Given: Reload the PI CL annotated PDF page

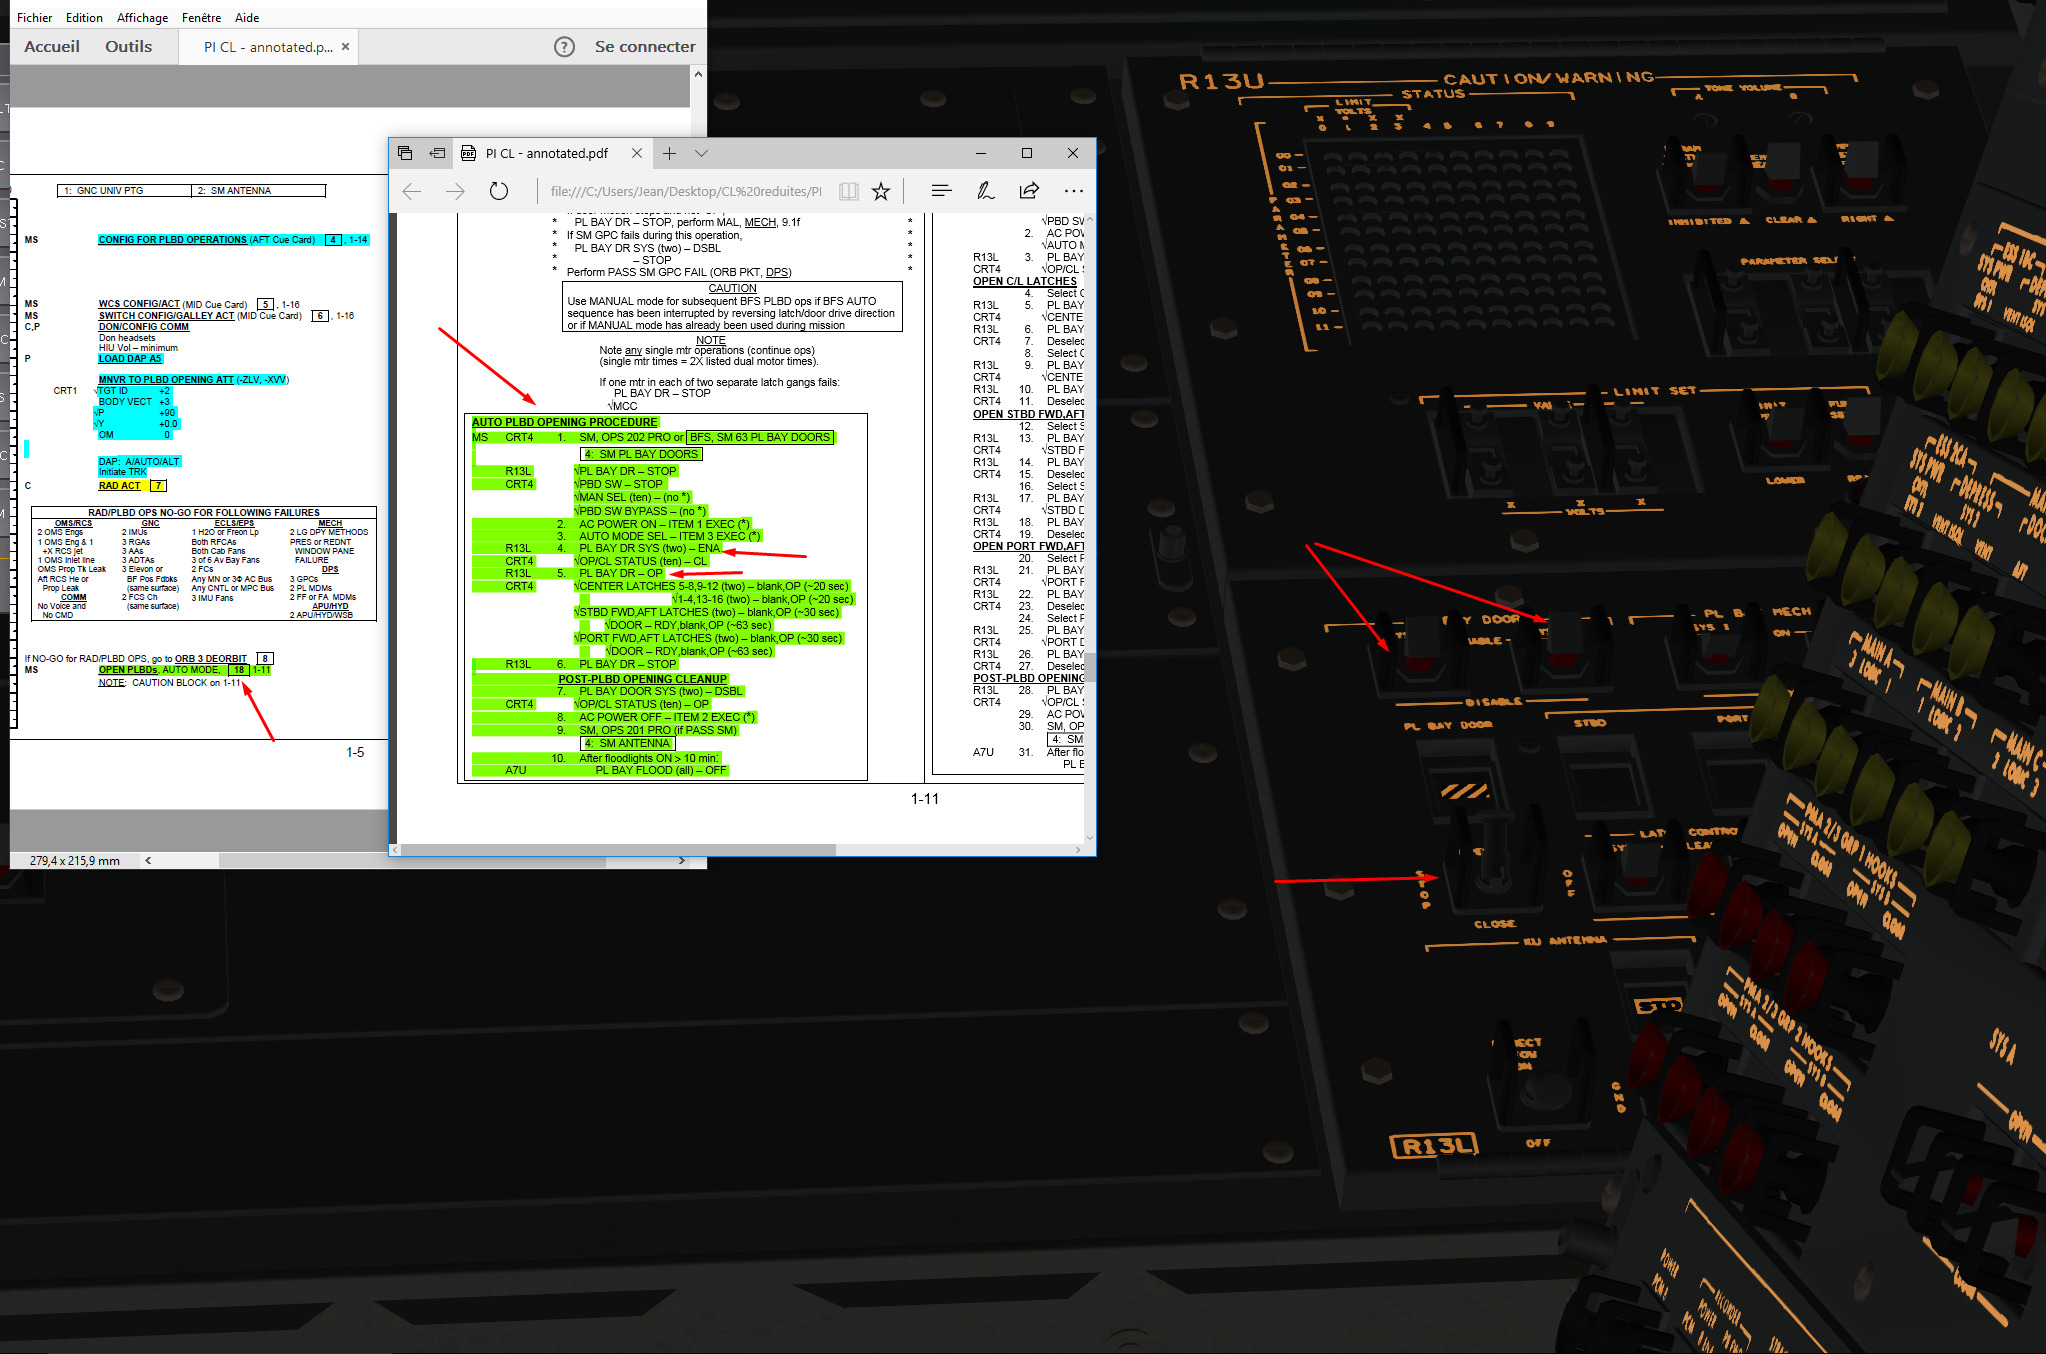Looking at the screenshot, I should click(499, 191).
